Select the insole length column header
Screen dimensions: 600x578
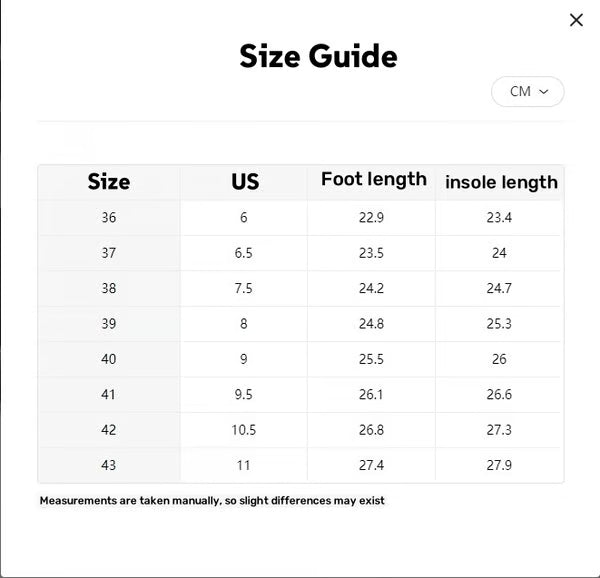(x=501, y=182)
